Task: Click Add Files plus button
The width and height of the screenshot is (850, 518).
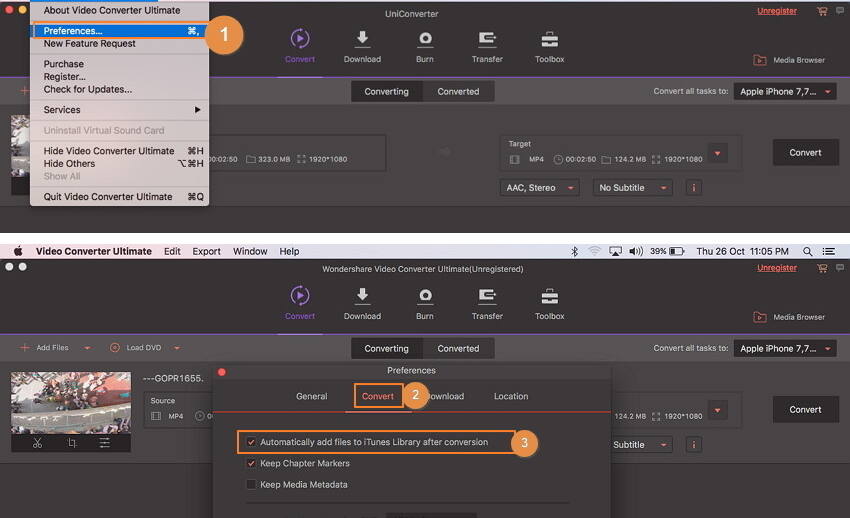Action: 24,348
